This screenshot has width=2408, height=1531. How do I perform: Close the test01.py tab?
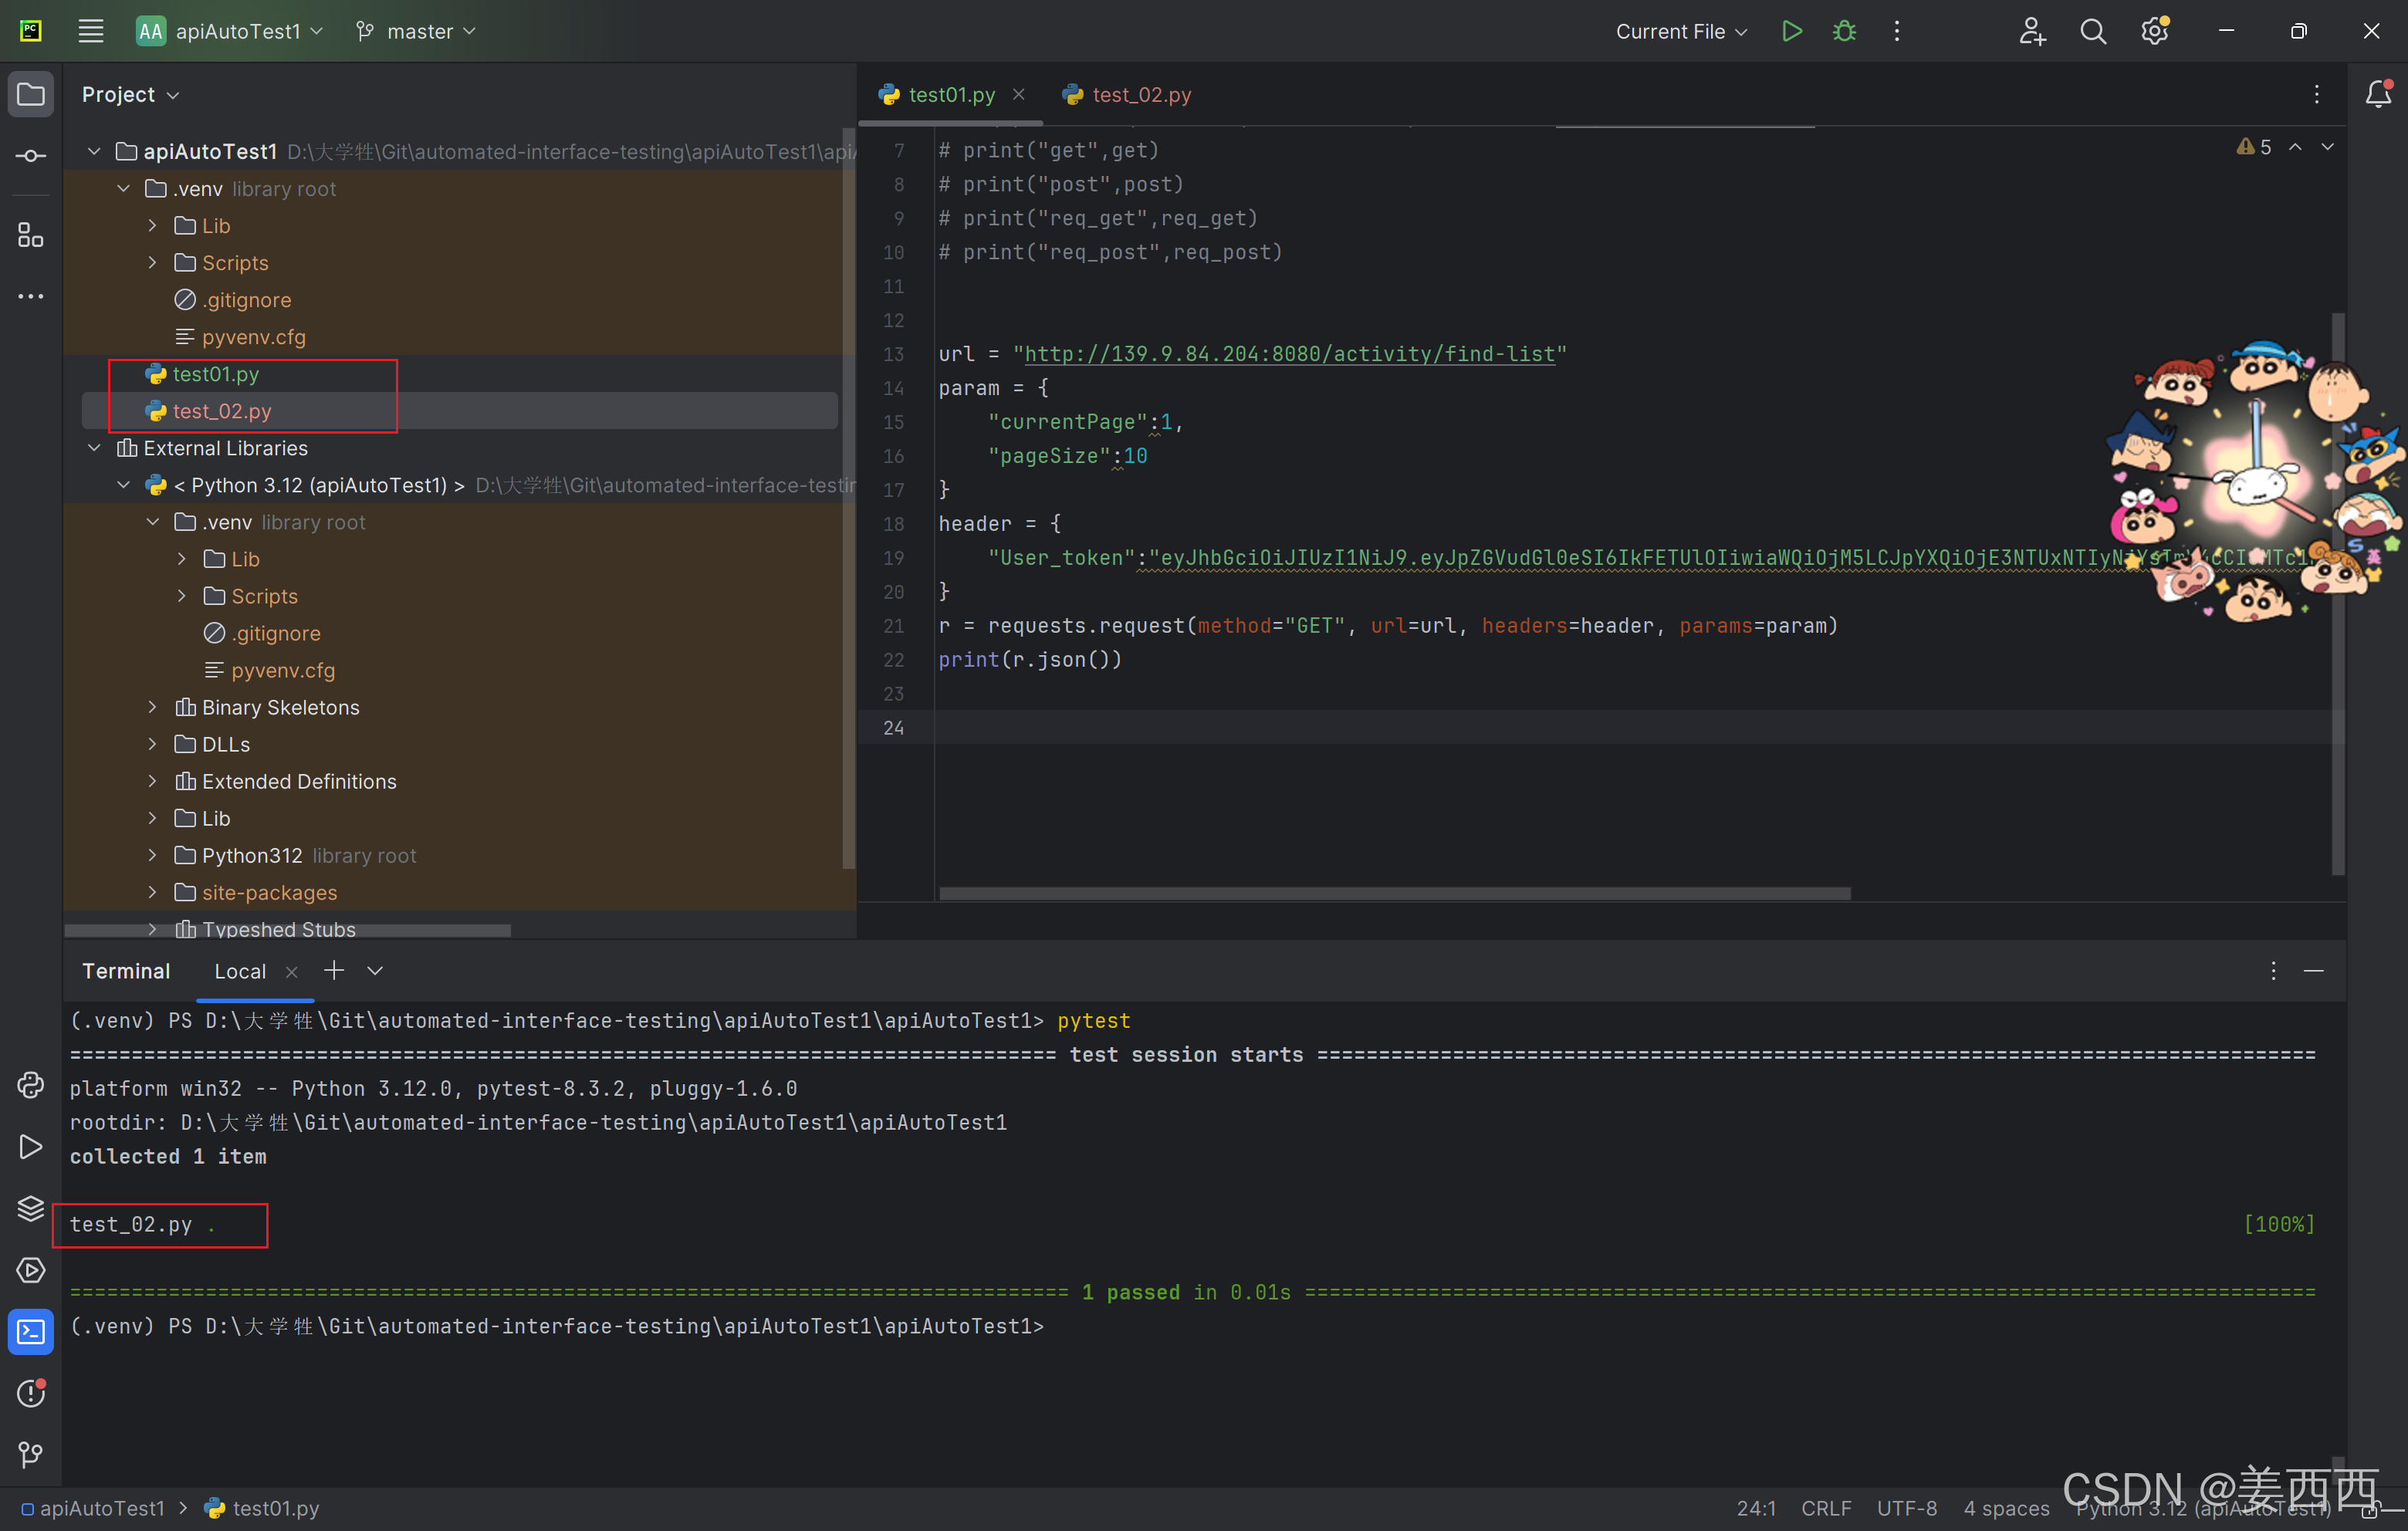tap(1018, 94)
